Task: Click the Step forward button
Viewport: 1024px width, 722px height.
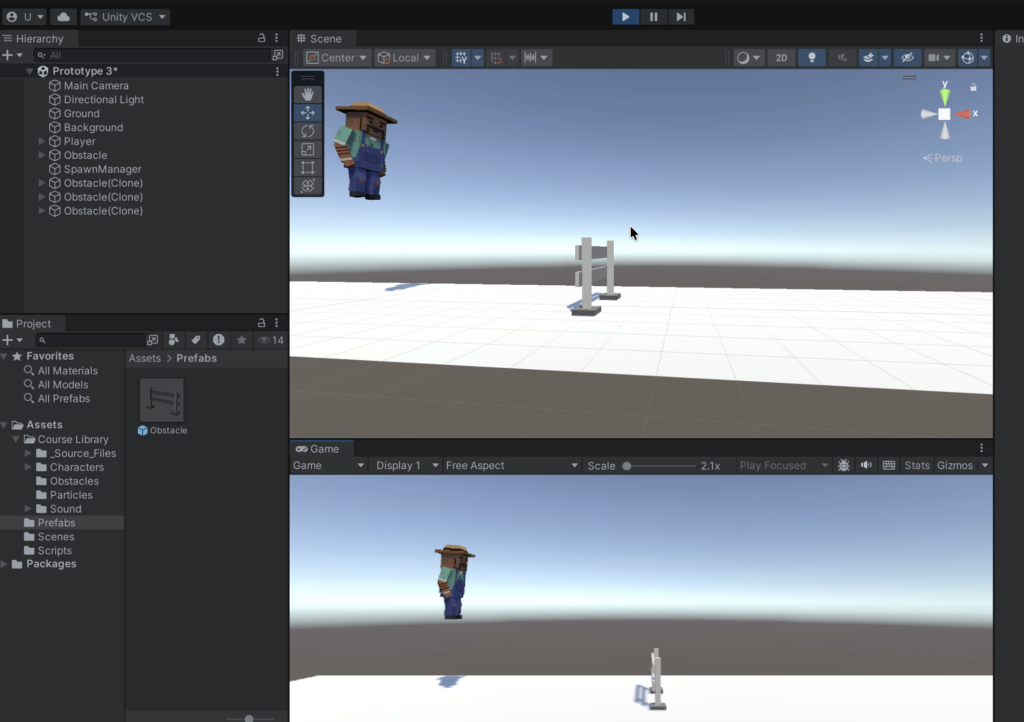Action: [x=681, y=17]
